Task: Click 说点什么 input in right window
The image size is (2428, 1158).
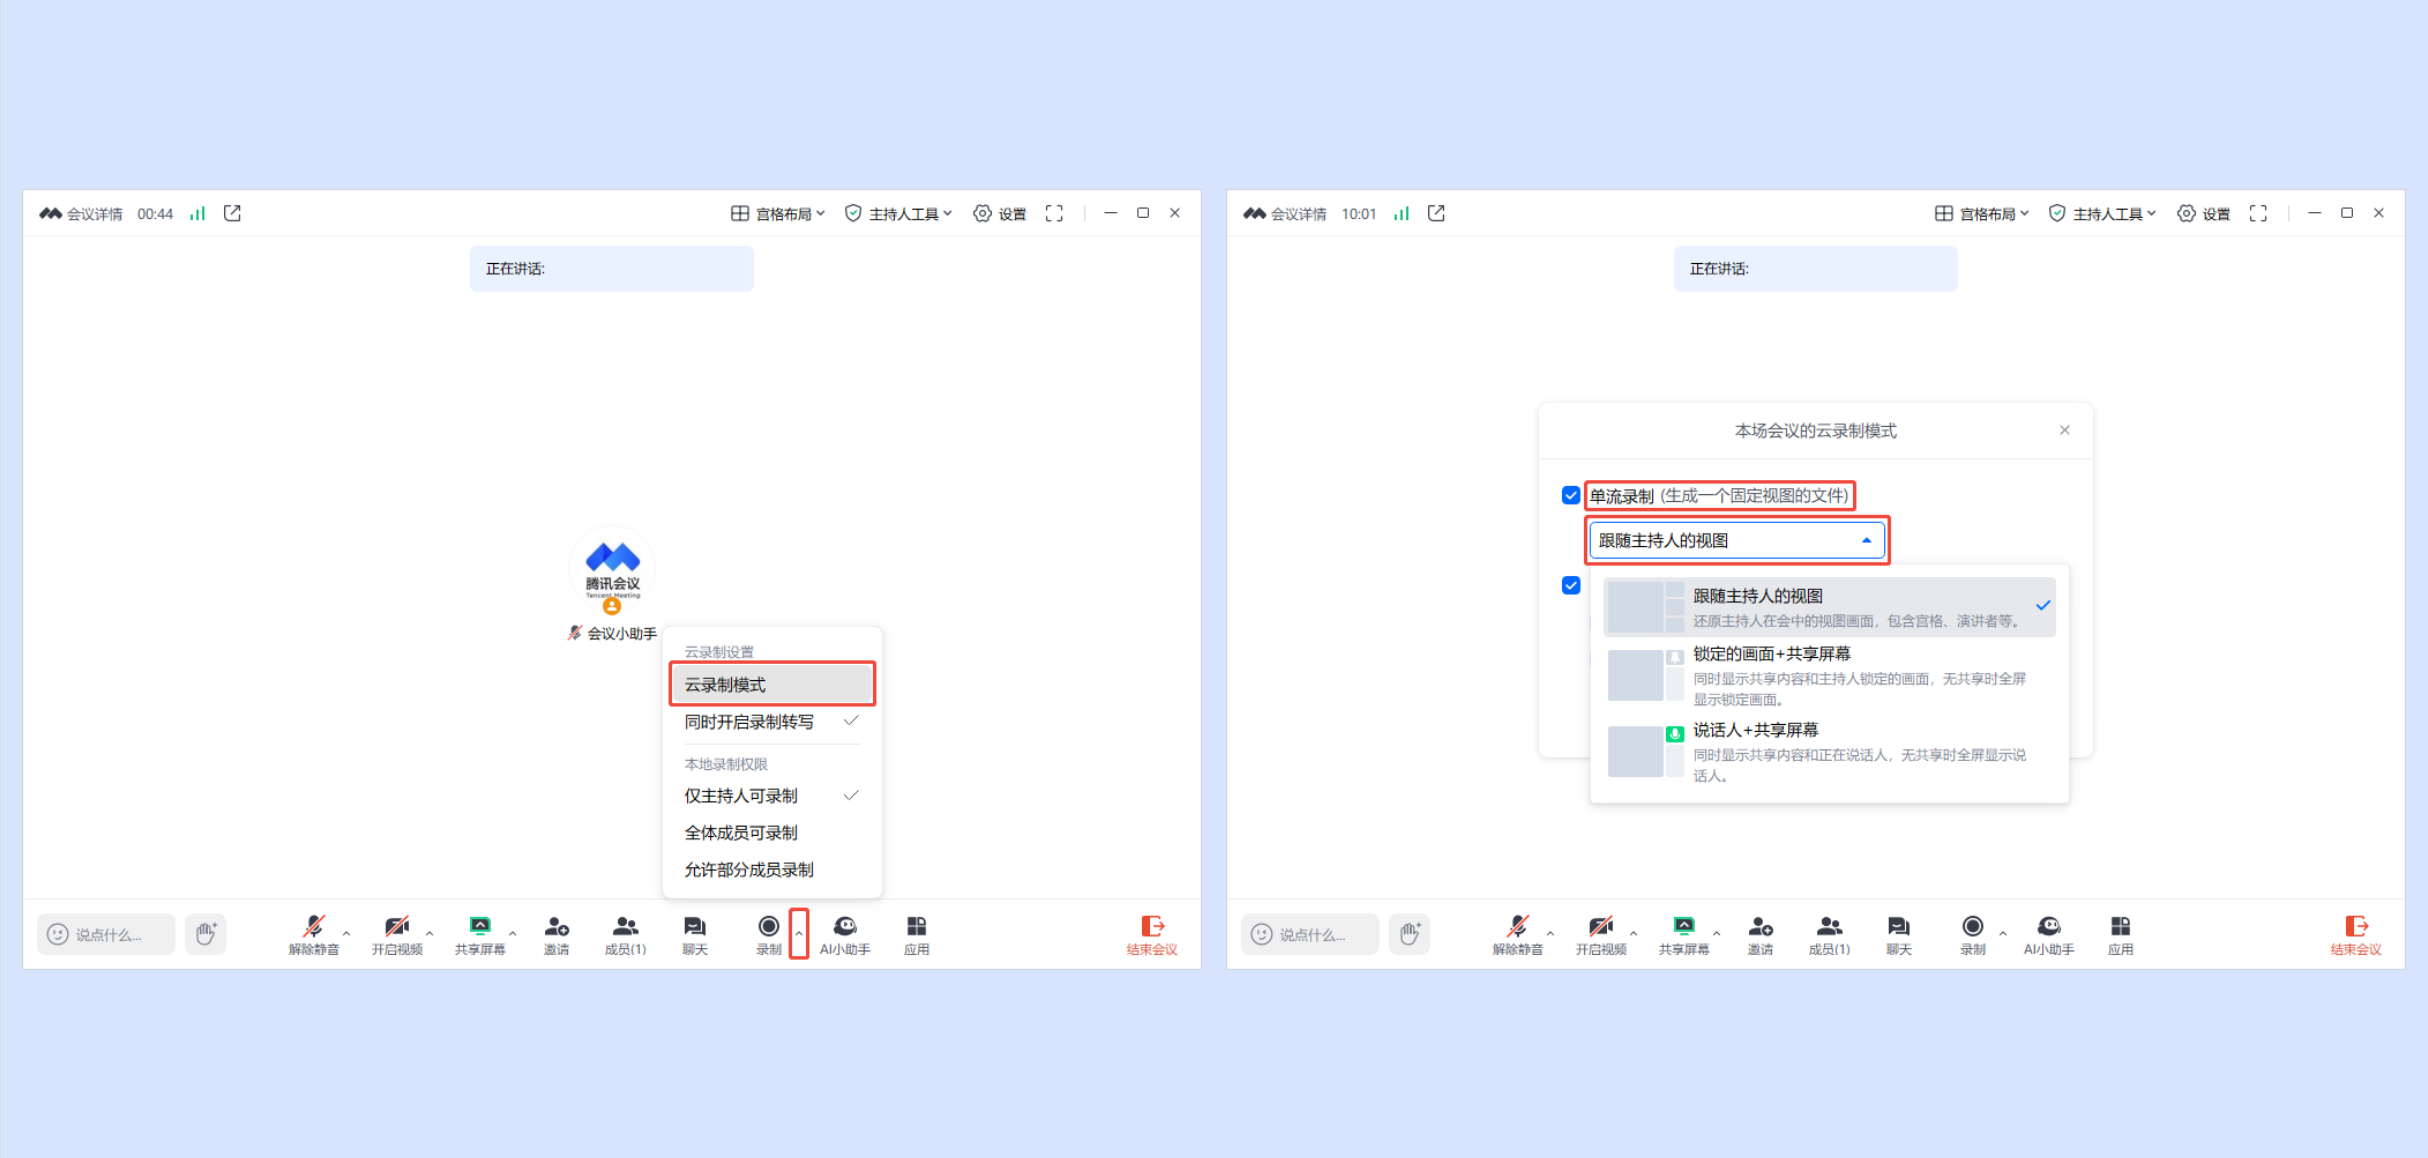Action: [x=1310, y=934]
